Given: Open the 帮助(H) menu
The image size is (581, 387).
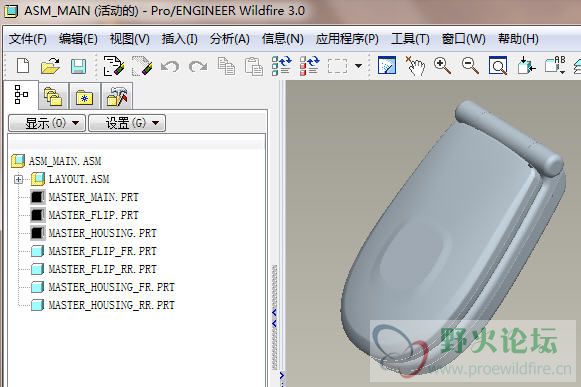Looking at the screenshot, I should [x=518, y=39].
